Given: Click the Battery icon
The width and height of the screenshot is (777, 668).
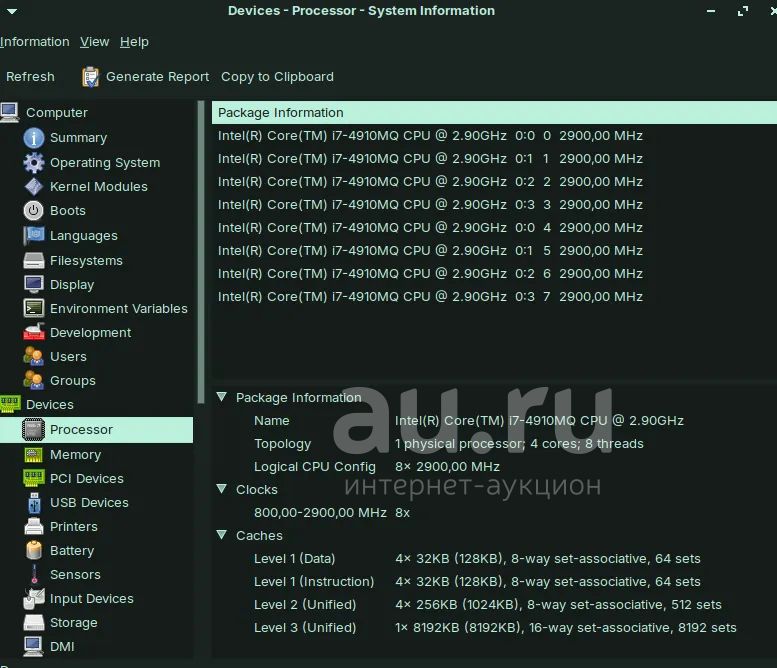Looking at the screenshot, I should tap(34, 550).
